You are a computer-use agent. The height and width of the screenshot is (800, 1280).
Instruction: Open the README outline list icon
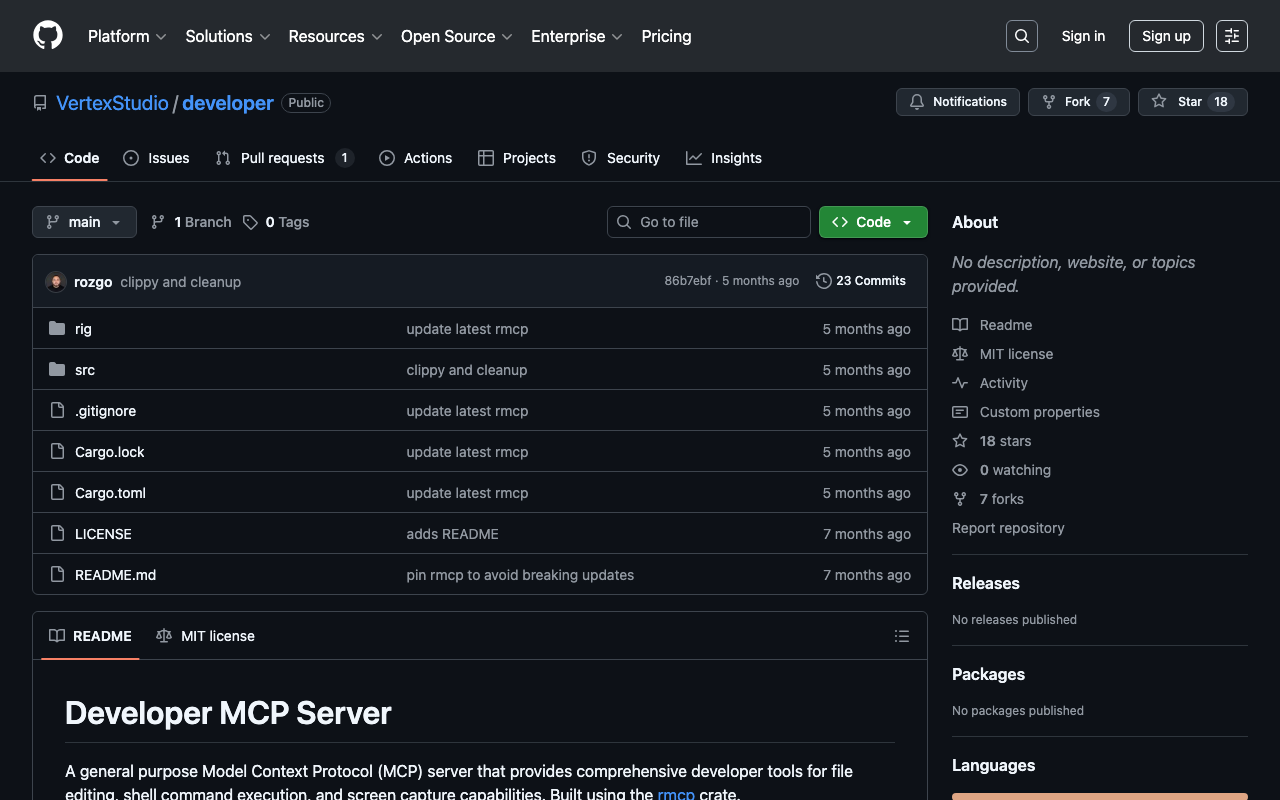[x=901, y=636]
